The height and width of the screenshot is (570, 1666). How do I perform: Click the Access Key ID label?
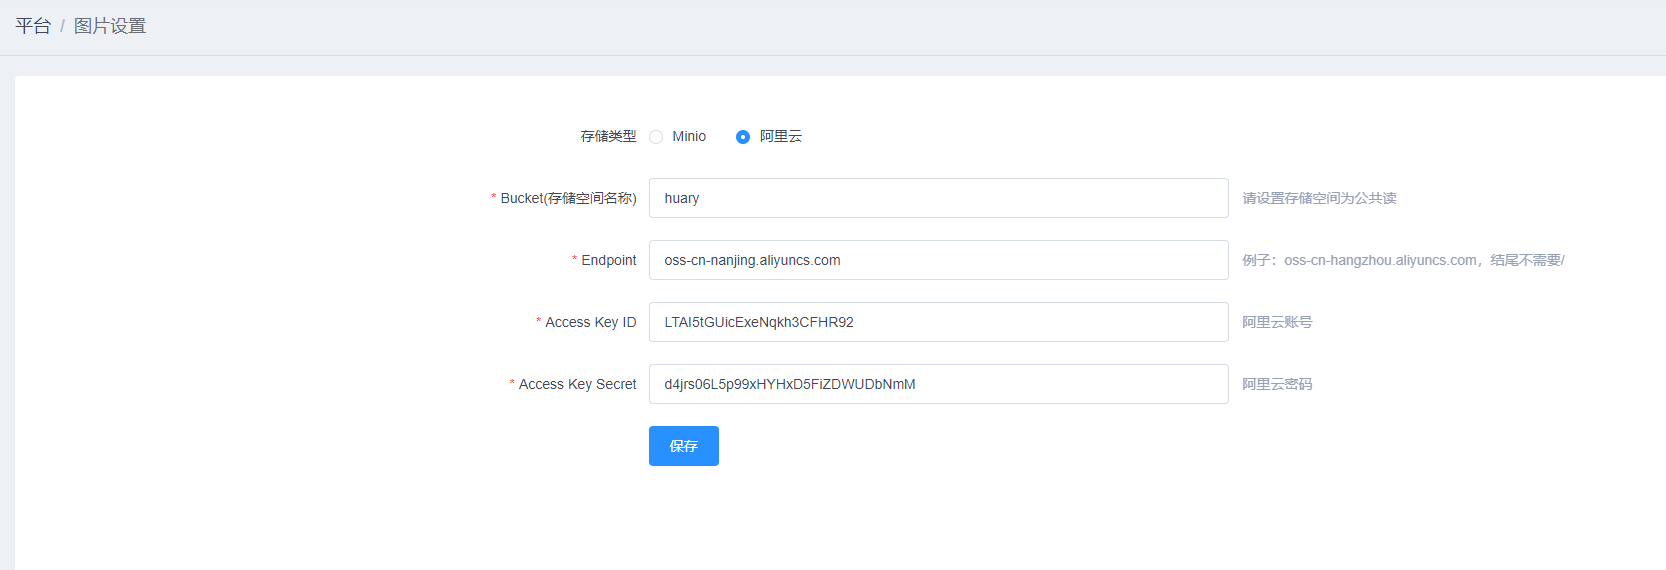590,322
